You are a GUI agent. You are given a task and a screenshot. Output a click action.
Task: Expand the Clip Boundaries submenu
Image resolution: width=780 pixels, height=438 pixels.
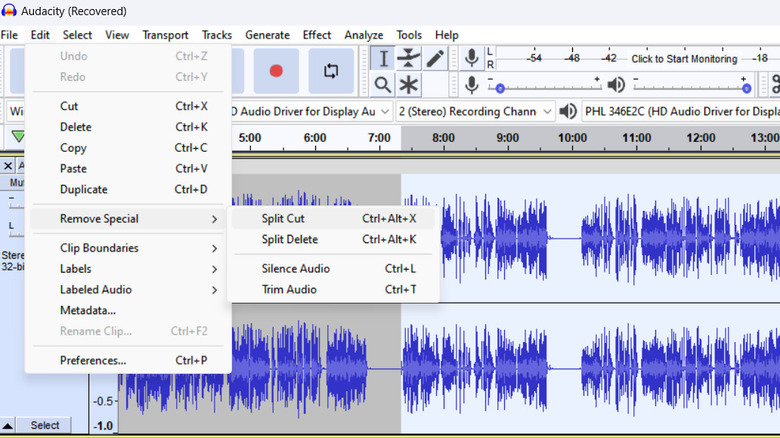(128, 248)
